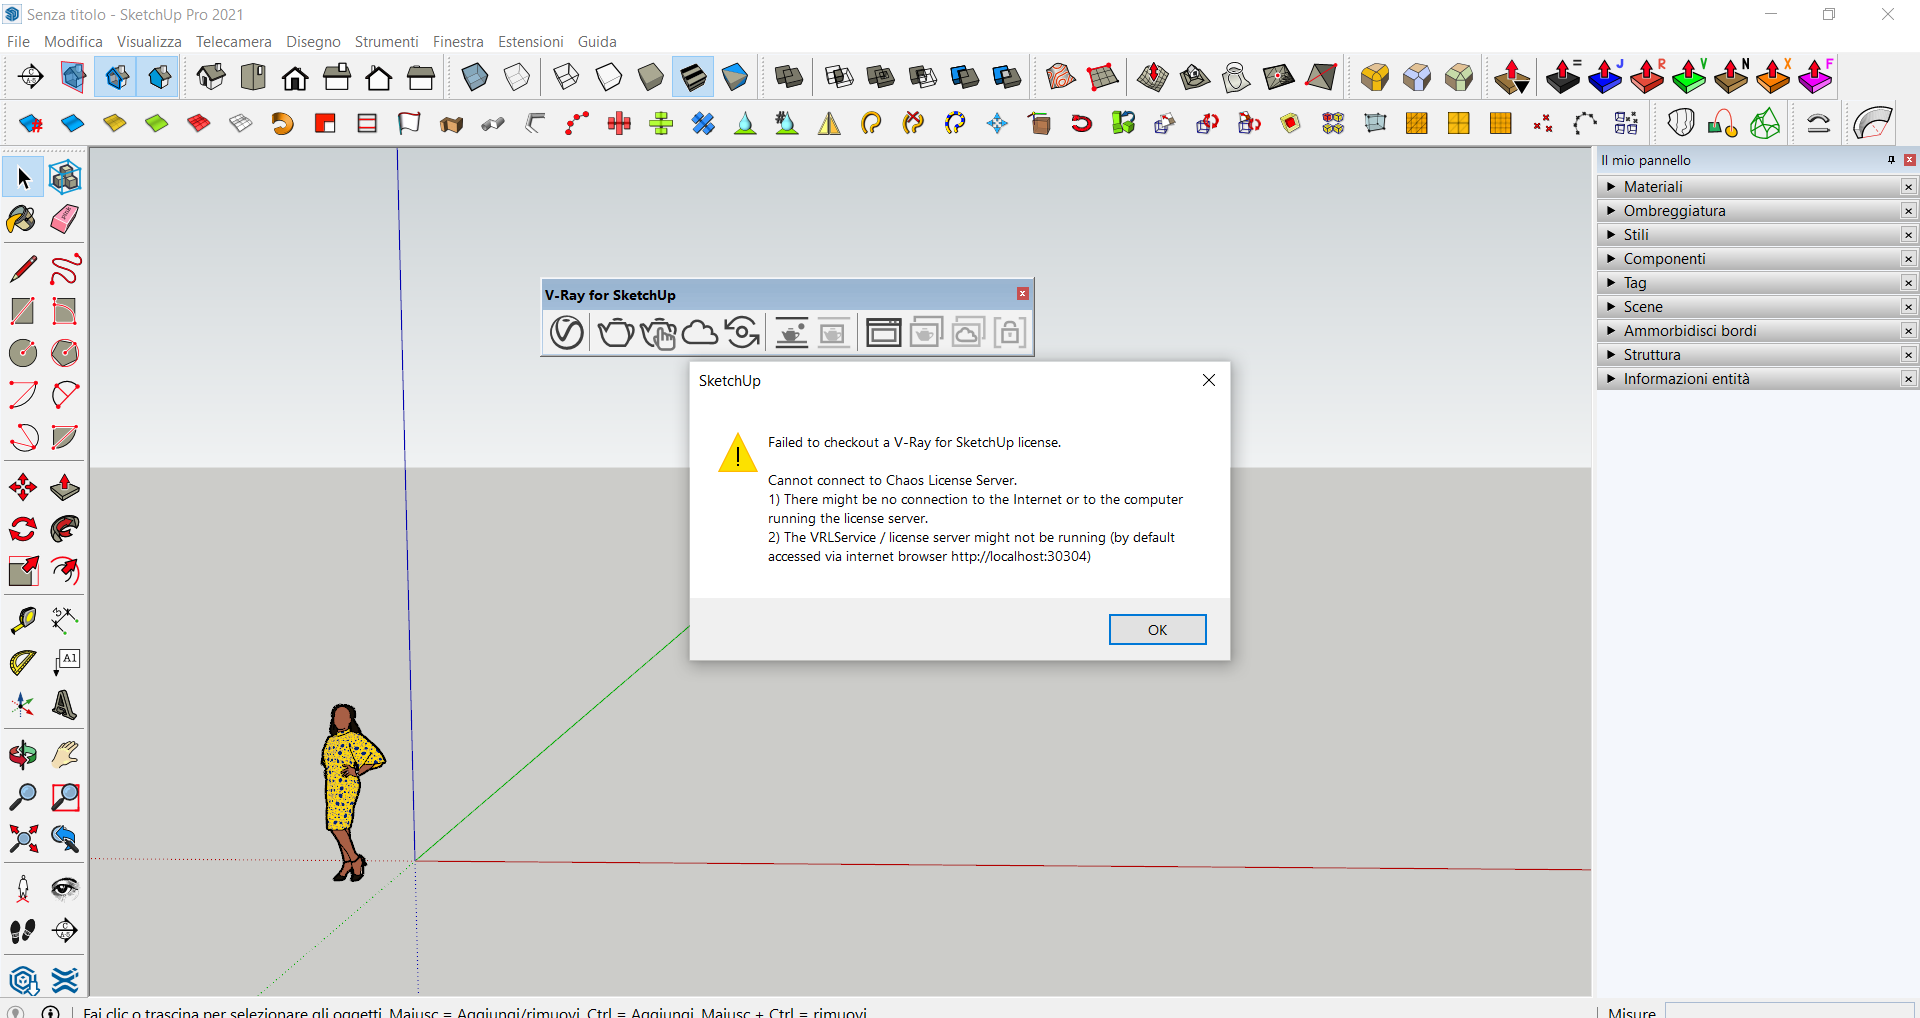Start V-Ray Interactive Render

[658, 332]
